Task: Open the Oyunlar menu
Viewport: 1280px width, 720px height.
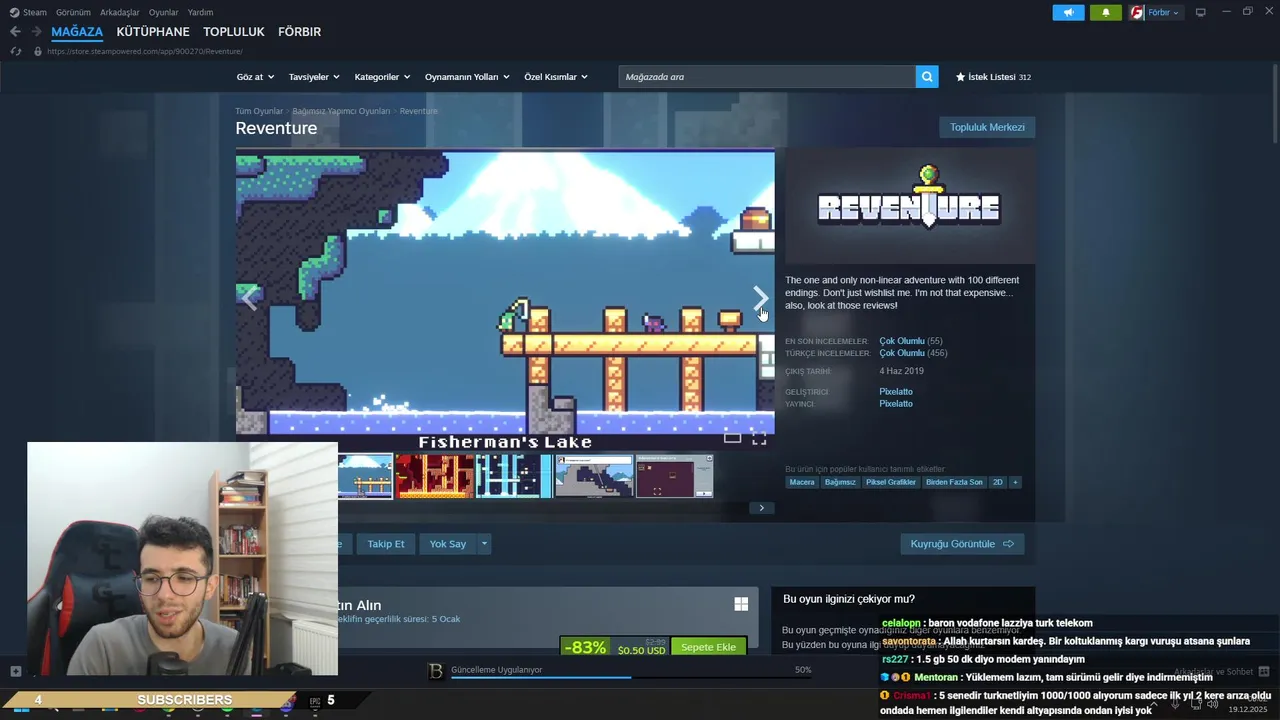Action: 164,12
